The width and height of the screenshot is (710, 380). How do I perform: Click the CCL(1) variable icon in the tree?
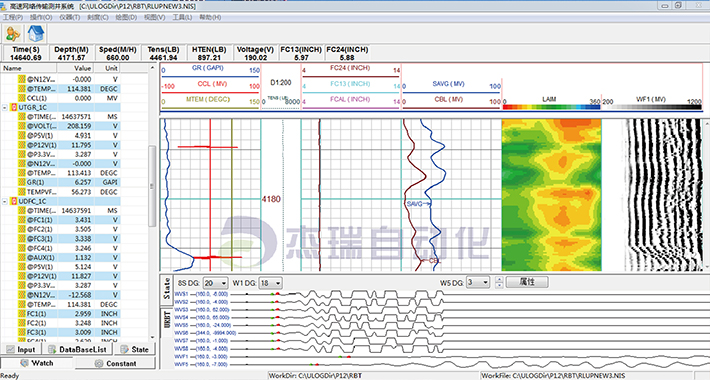pyautogui.click(x=22, y=98)
